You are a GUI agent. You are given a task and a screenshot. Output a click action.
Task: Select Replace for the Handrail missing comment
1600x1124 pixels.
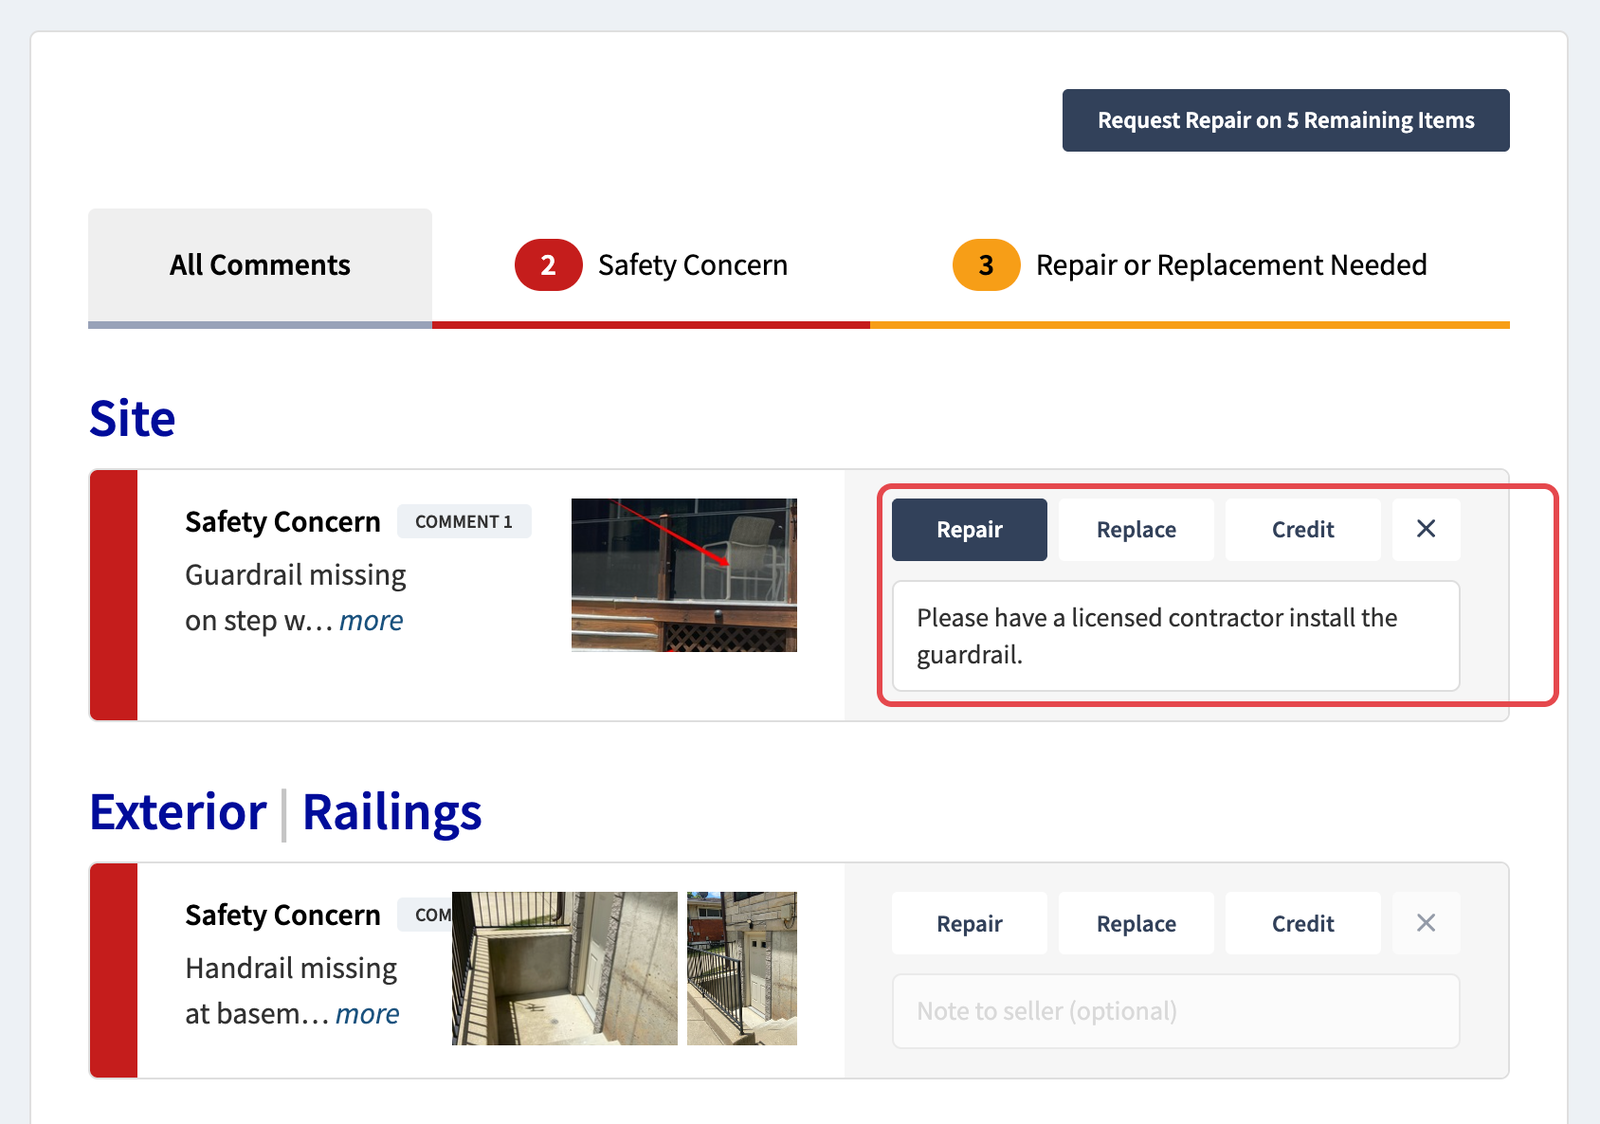(x=1136, y=924)
